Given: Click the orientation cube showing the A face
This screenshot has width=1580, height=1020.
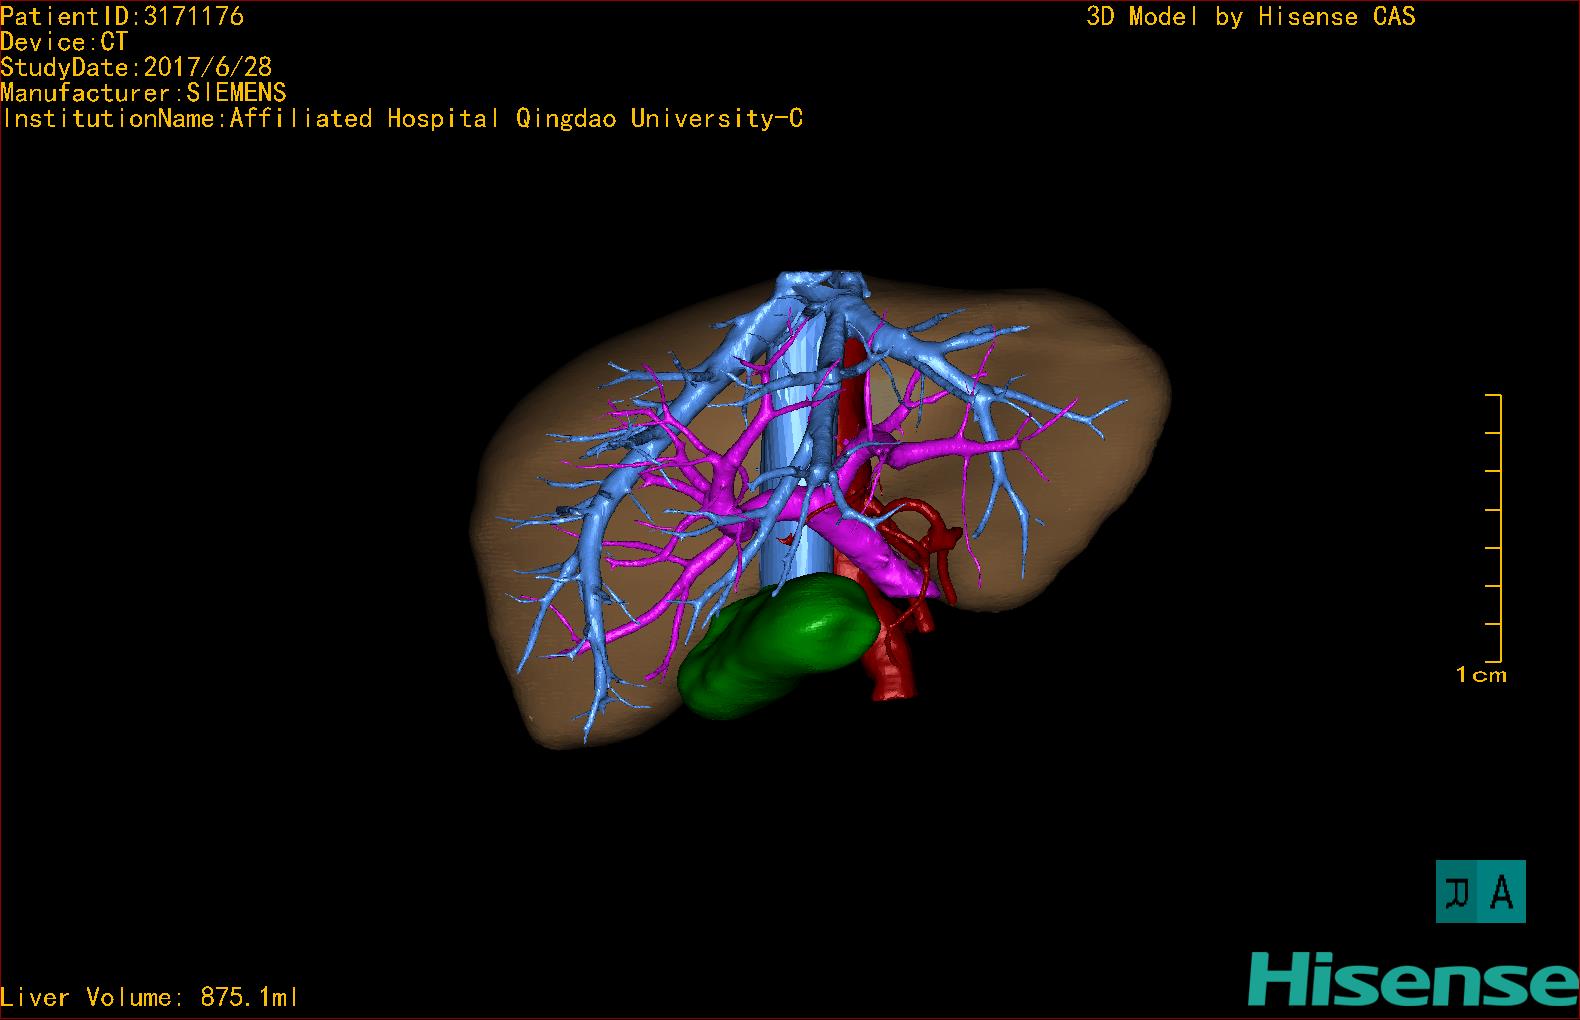Looking at the screenshot, I should 1480,891.
